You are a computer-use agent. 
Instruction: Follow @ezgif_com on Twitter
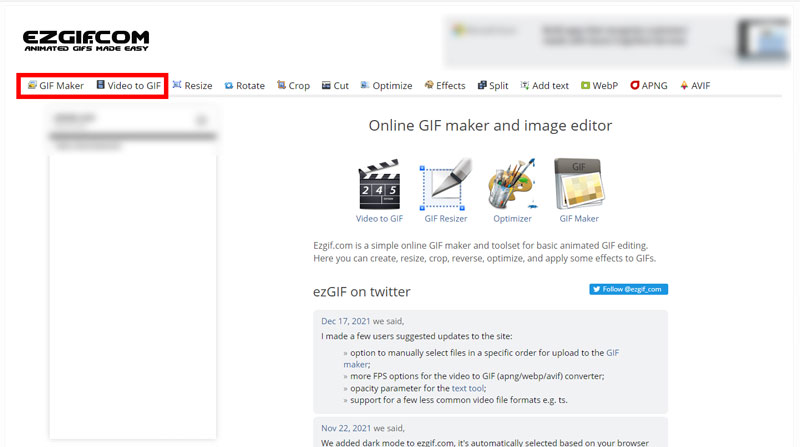click(629, 289)
